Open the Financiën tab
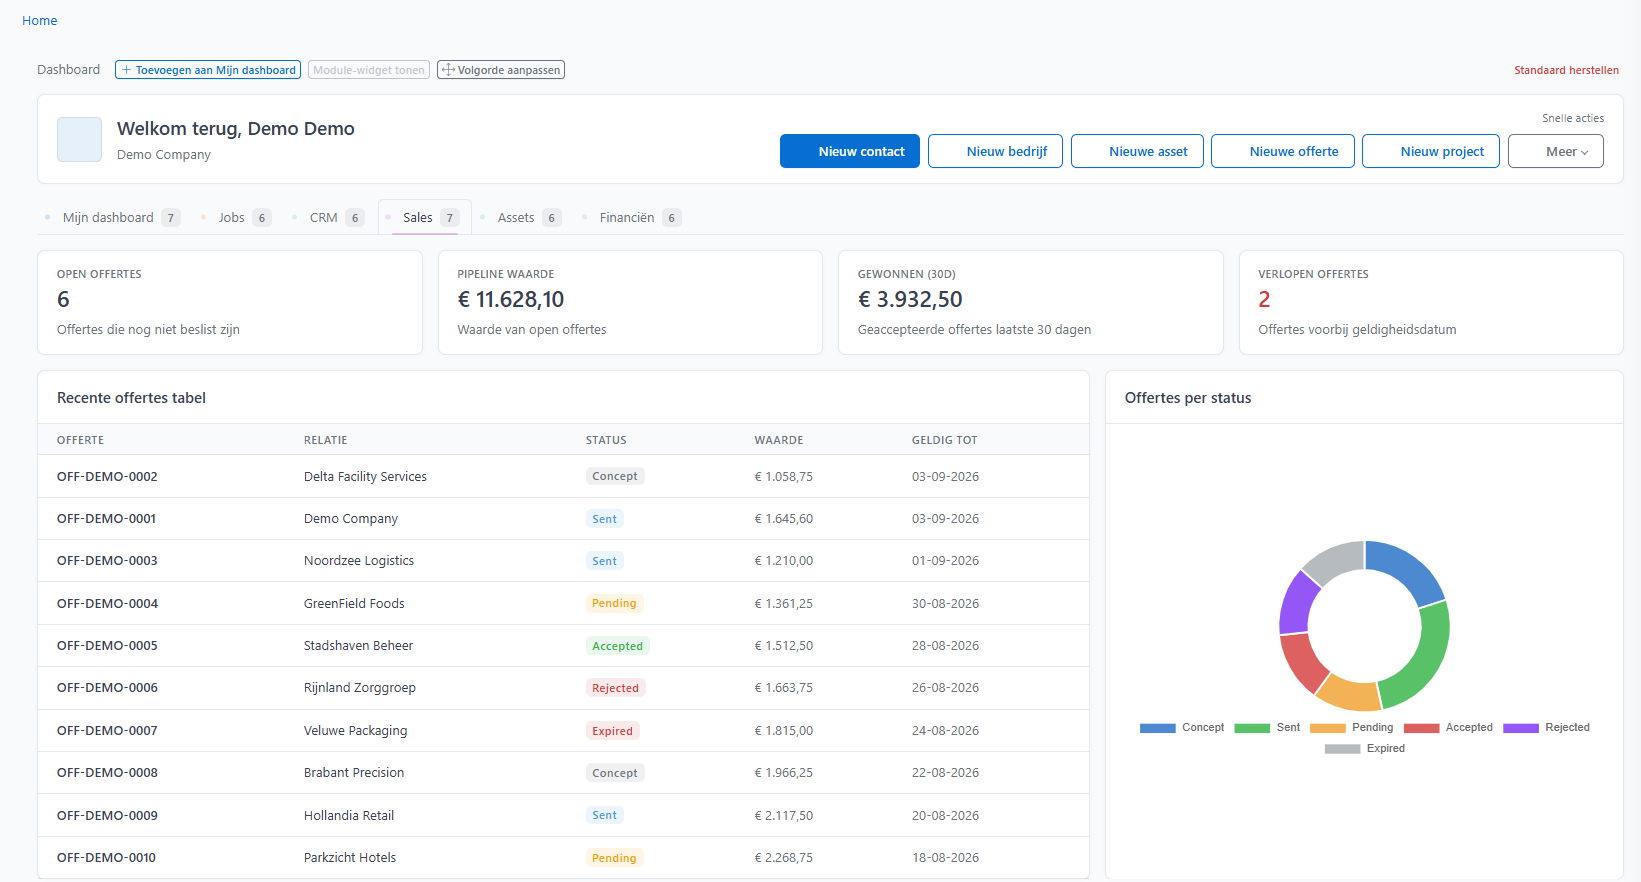This screenshot has height=882, width=1641. 631,217
